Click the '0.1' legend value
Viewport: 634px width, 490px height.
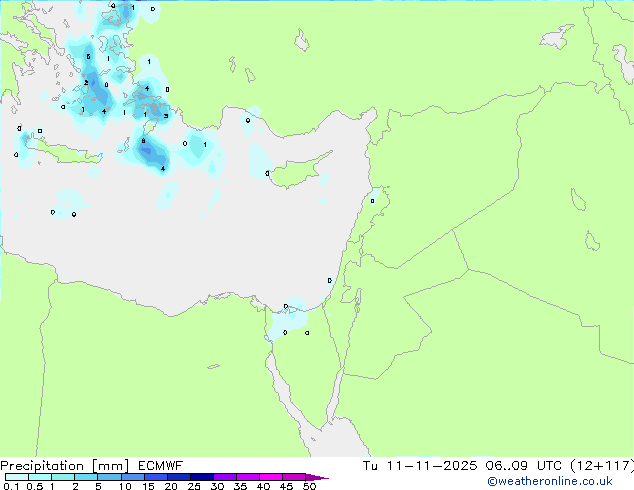[x=11, y=486]
